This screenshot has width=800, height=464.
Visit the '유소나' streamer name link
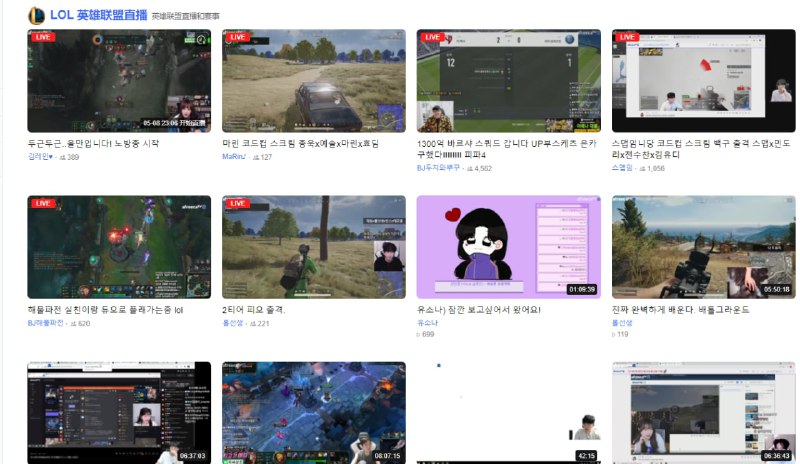tap(428, 323)
